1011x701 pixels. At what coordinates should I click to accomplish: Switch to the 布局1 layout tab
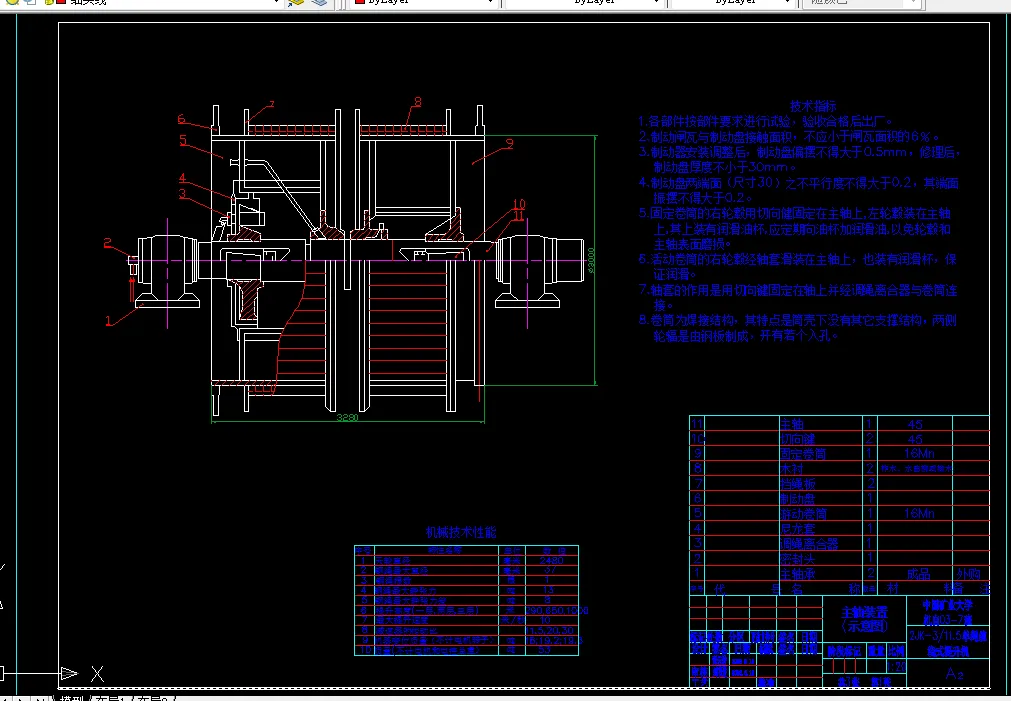(110, 698)
